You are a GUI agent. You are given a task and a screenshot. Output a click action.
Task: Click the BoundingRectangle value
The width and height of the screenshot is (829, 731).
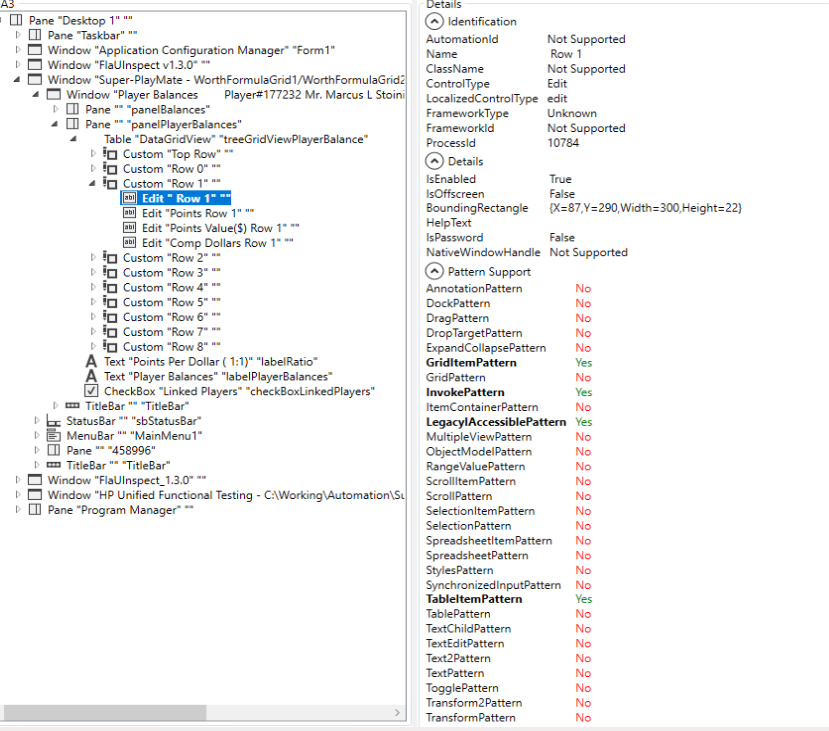point(645,208)
